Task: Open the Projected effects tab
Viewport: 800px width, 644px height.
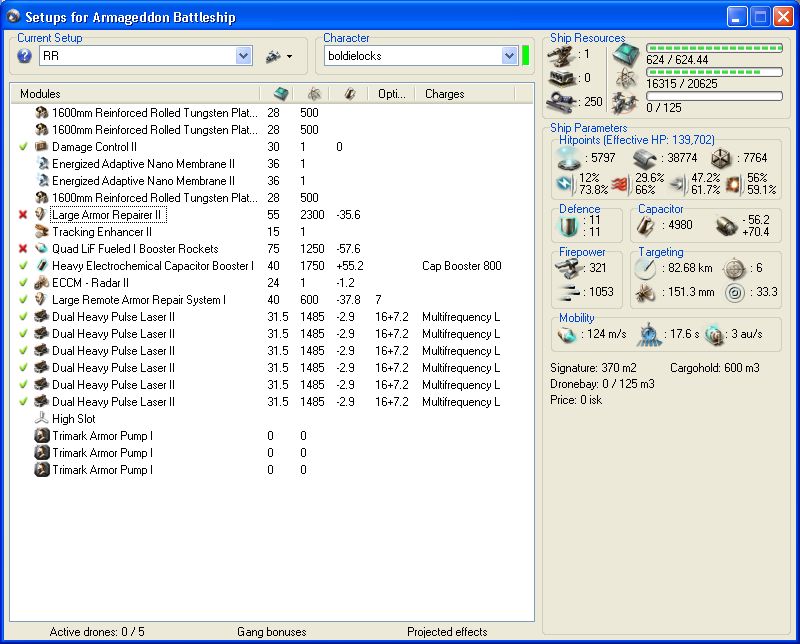Action: point(447,632)
